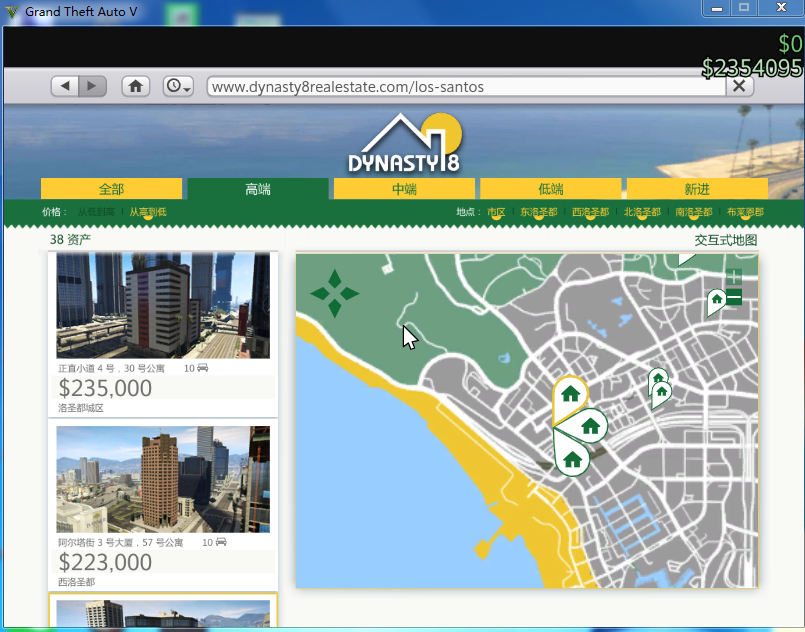Sort price 从高到低
Image resolution: width=805 pixels, height=632 pixels.
pos(148,212)
